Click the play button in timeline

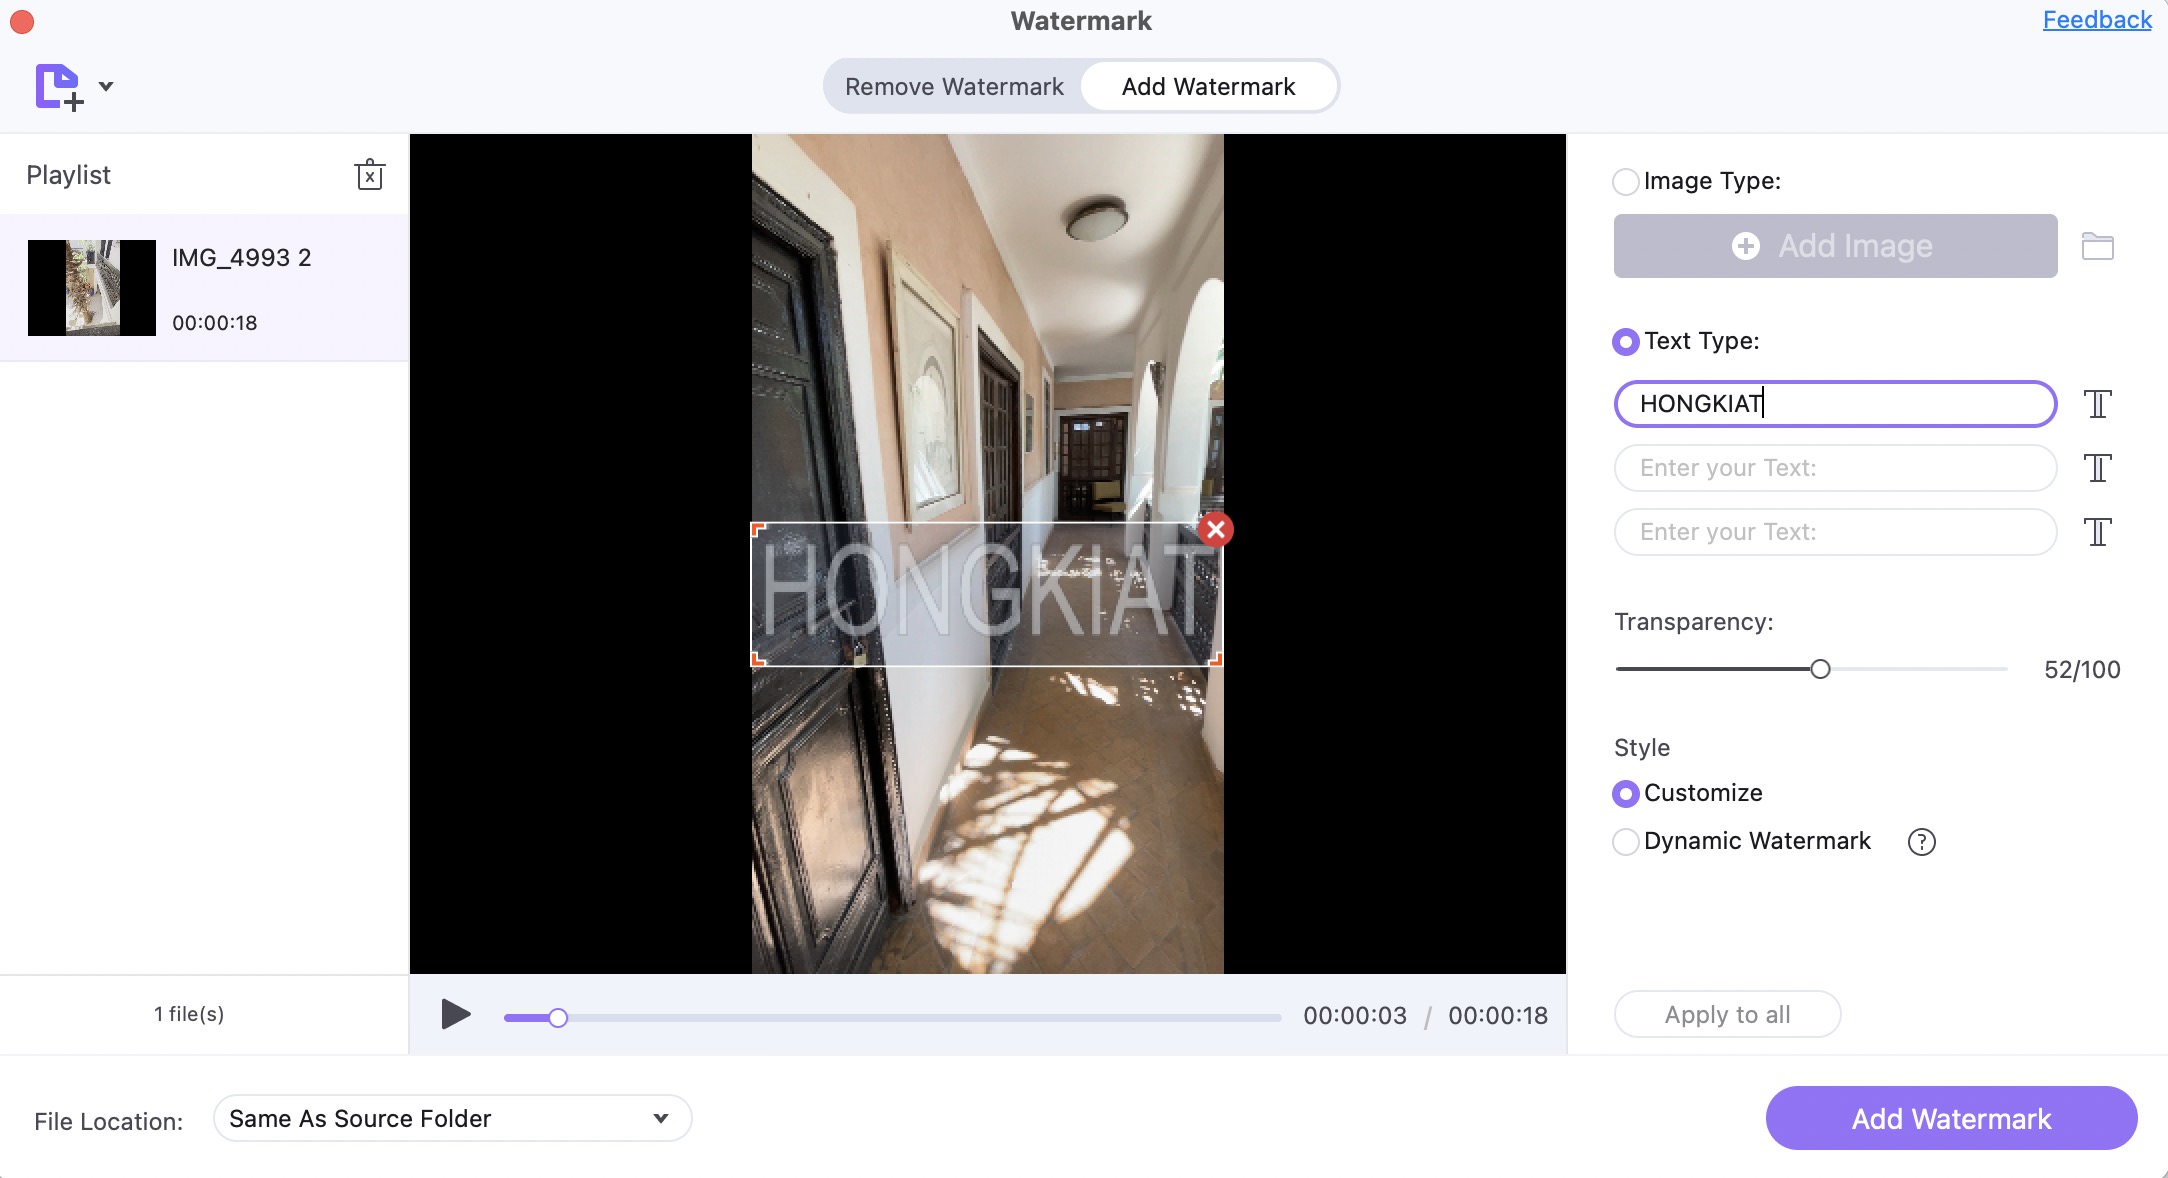[457, 1014]
